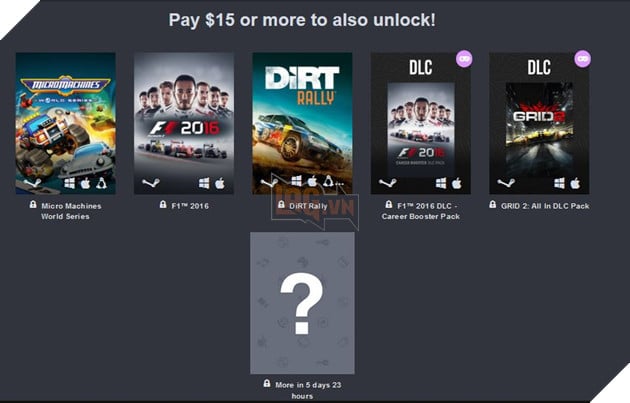This screenshot has width=630, height=403.
Task: Click the Steam icon on Micro Machines cover
Action: point(32,183)
